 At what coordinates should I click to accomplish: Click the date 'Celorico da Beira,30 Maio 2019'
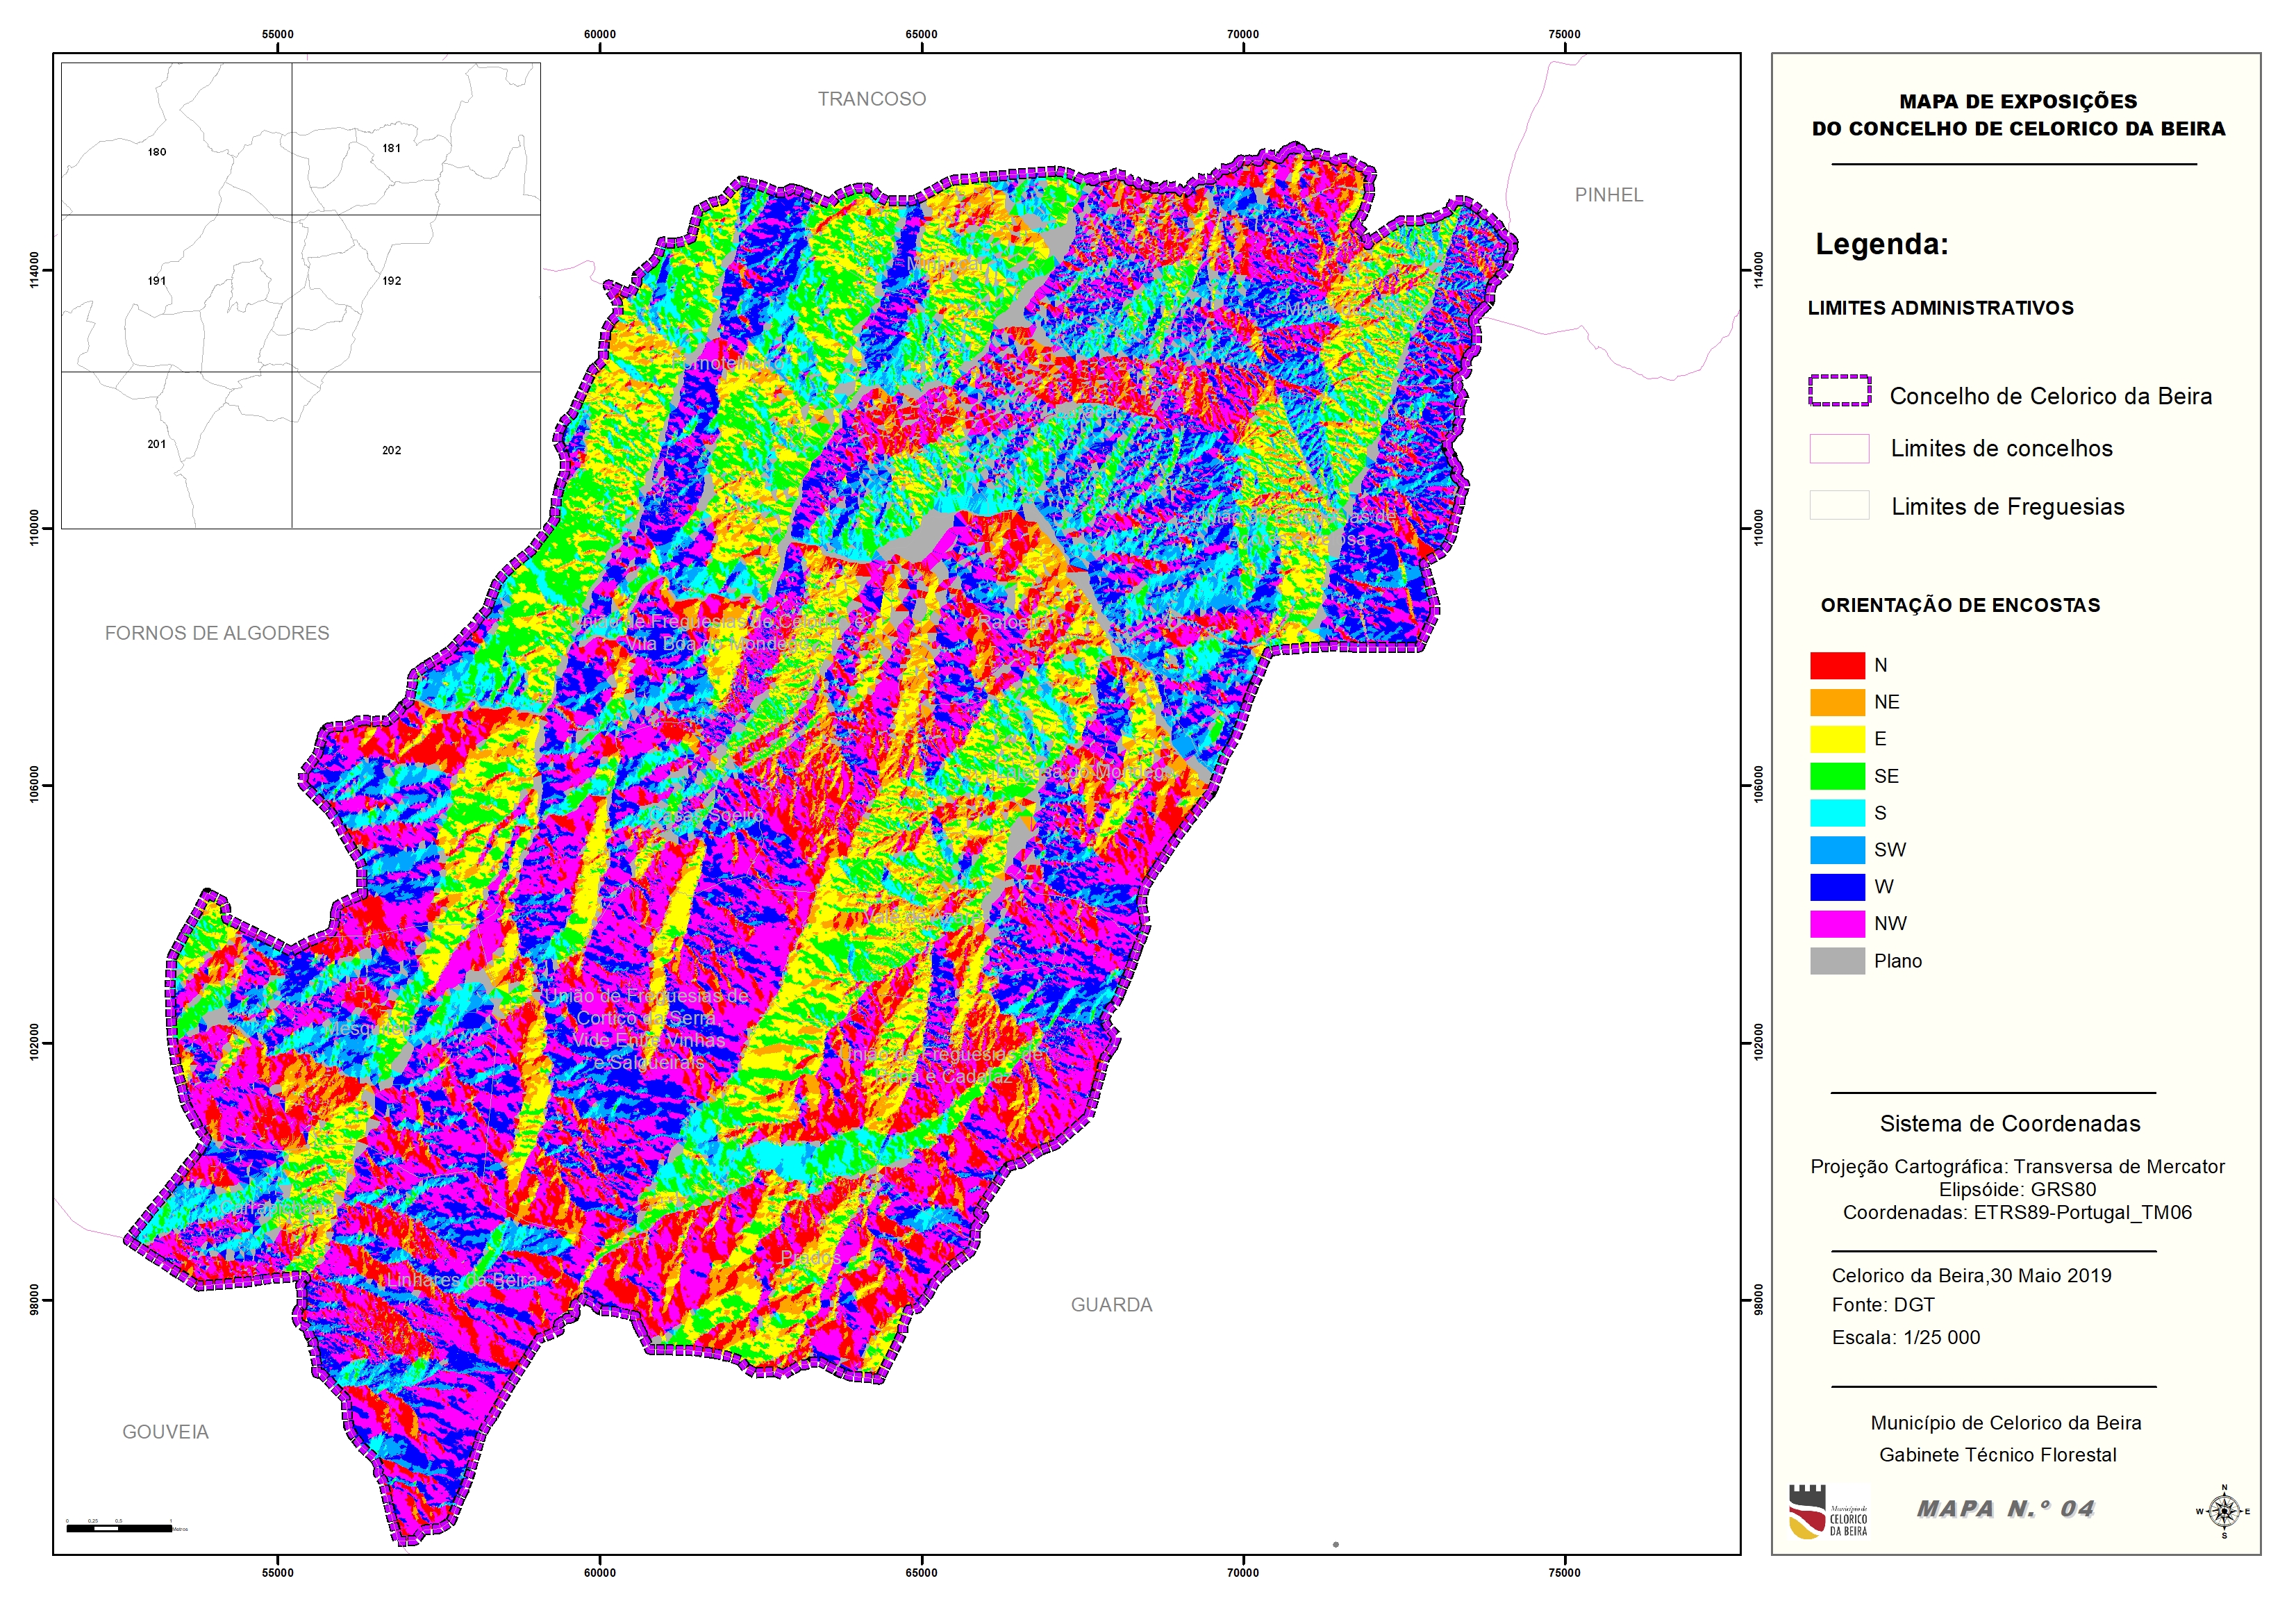[x=1971, y=1275]
